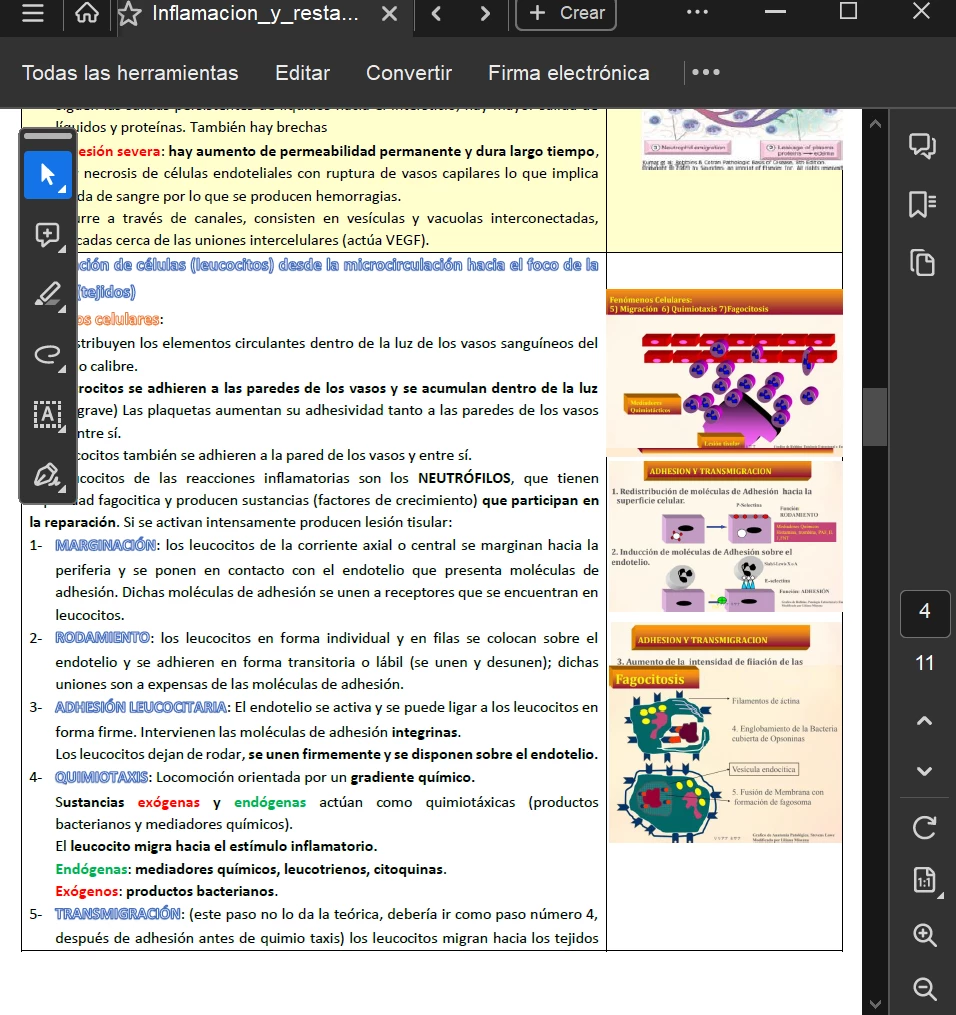Click the TRANSMIGRACIÓN heading

pos(118,914)
